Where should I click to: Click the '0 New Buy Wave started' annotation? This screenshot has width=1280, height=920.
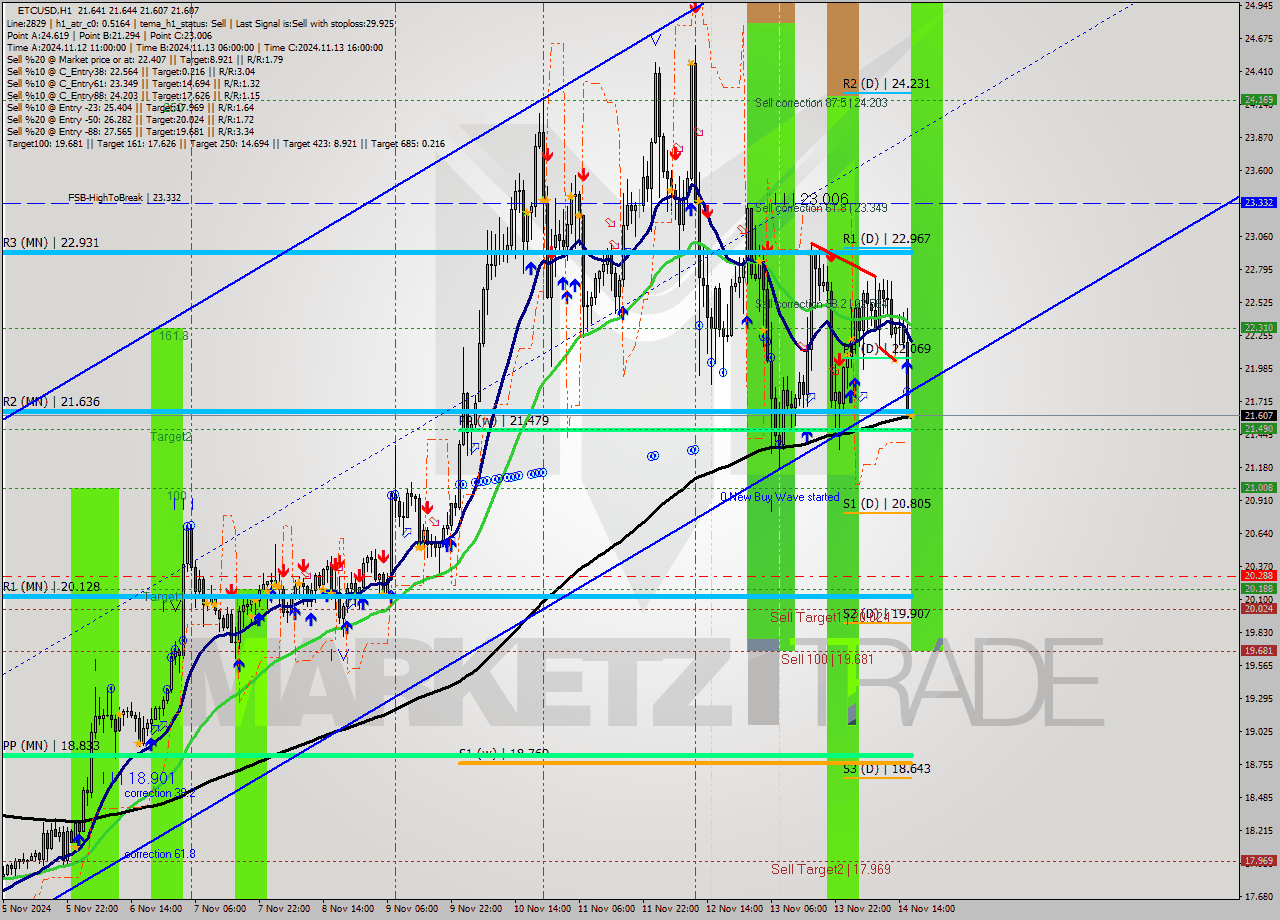780,497
